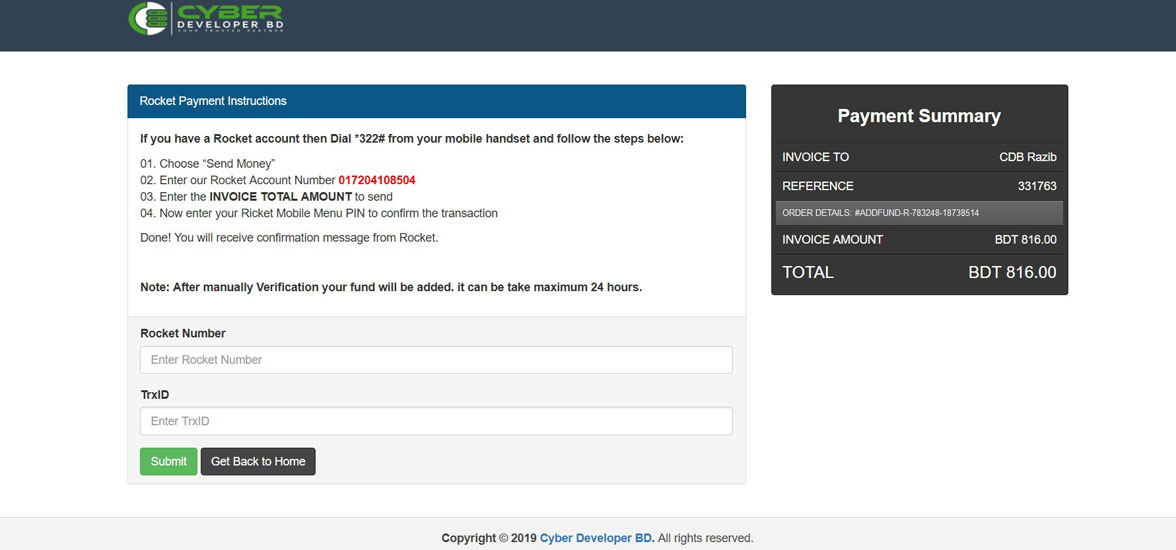
Task: Click the Rocket Payment Instructions panel header
Action: coord(436,101)
